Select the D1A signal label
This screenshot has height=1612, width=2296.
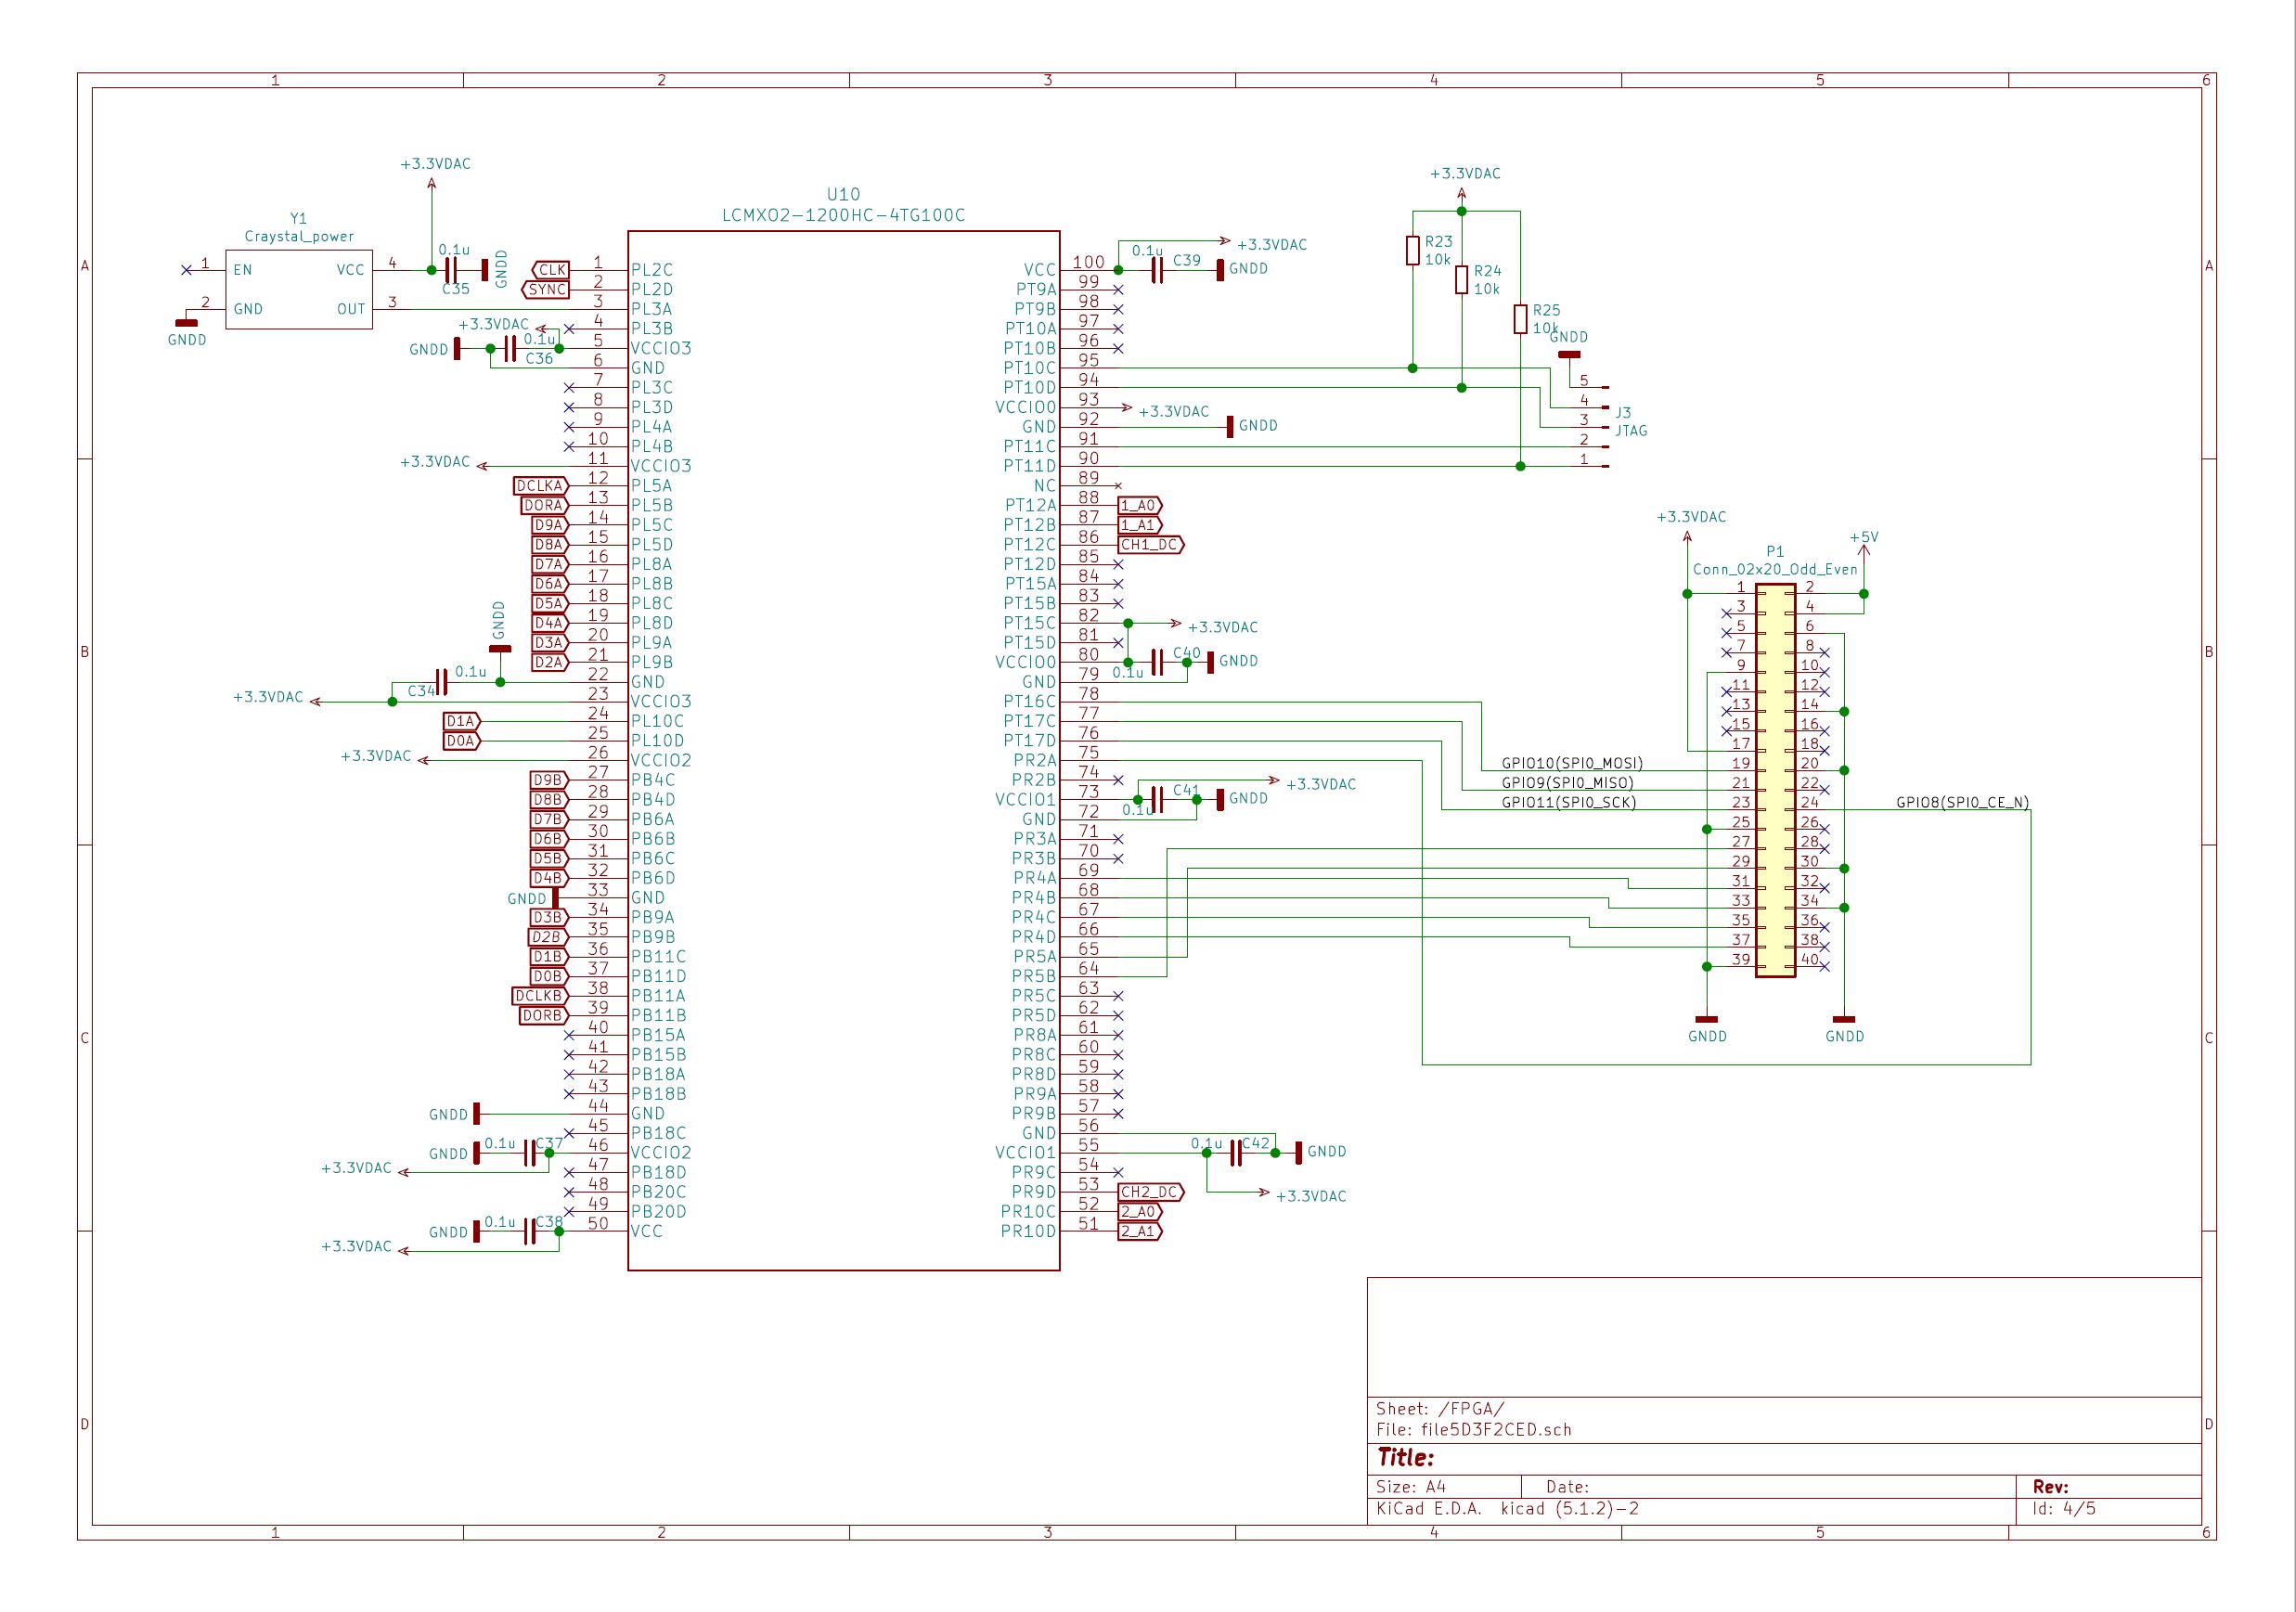coord(461,721)
